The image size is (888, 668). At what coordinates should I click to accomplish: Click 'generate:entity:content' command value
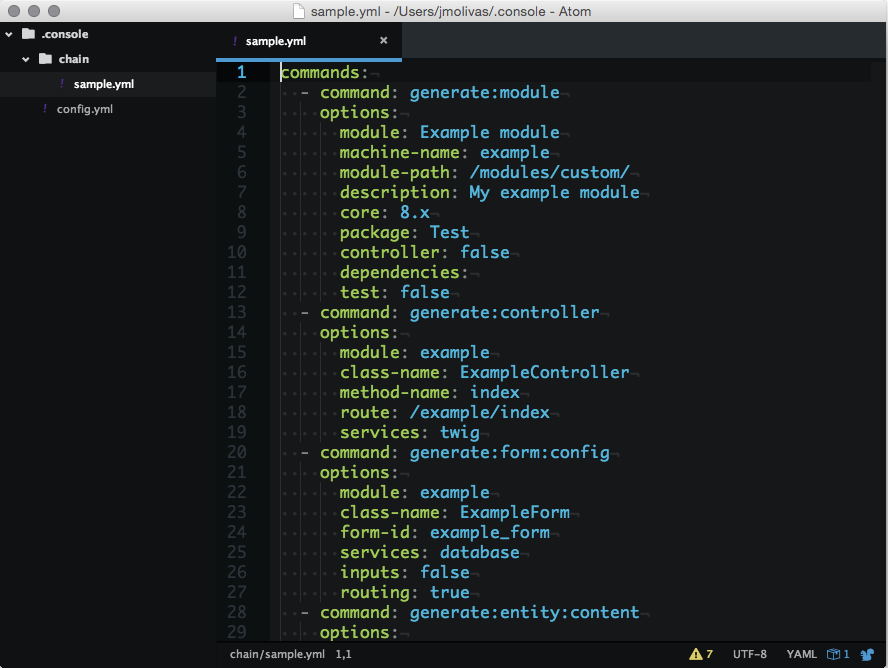[x=524, y=613]
